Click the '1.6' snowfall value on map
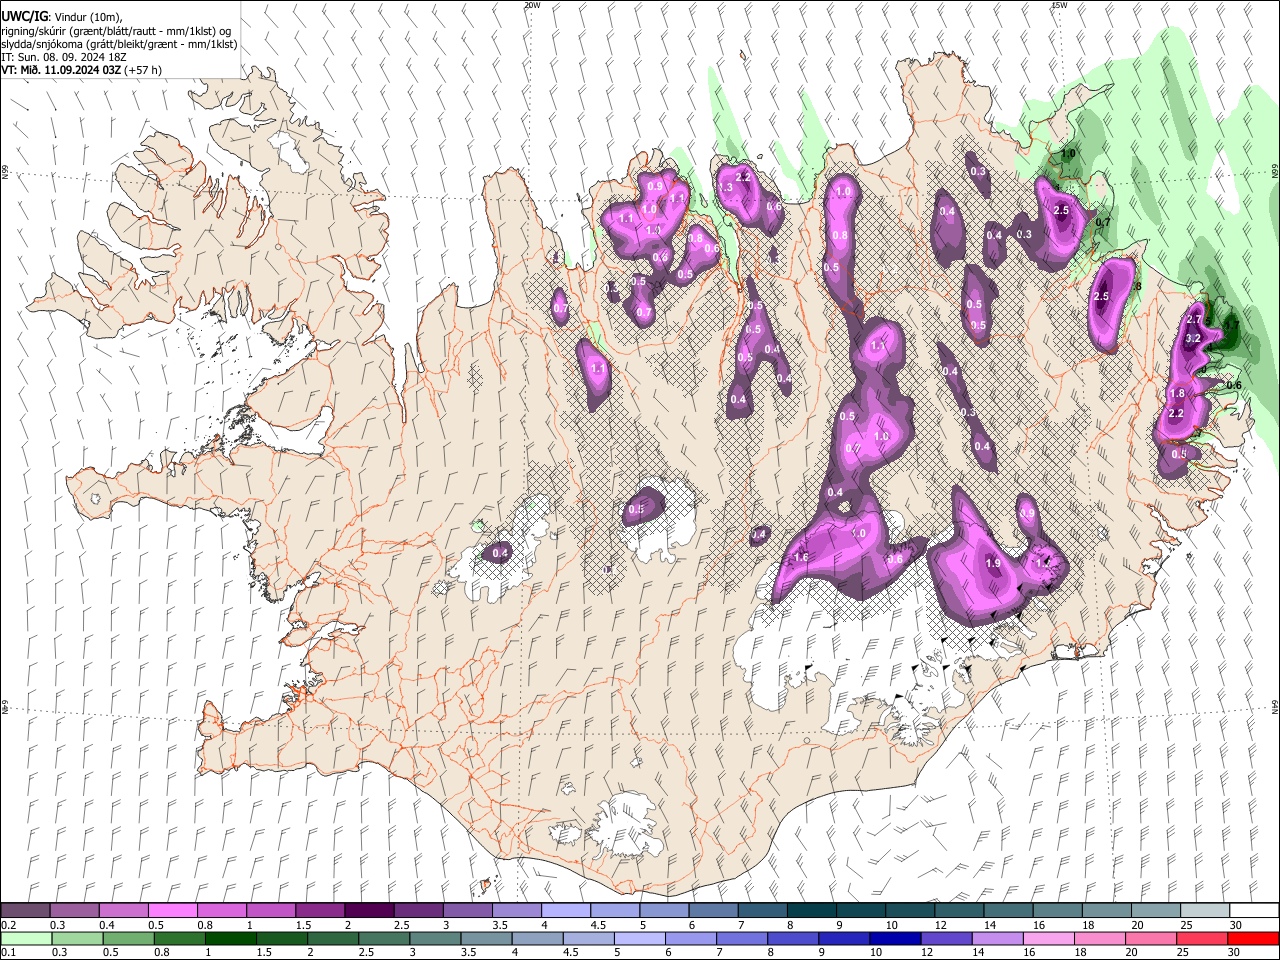 coord(800,557)
